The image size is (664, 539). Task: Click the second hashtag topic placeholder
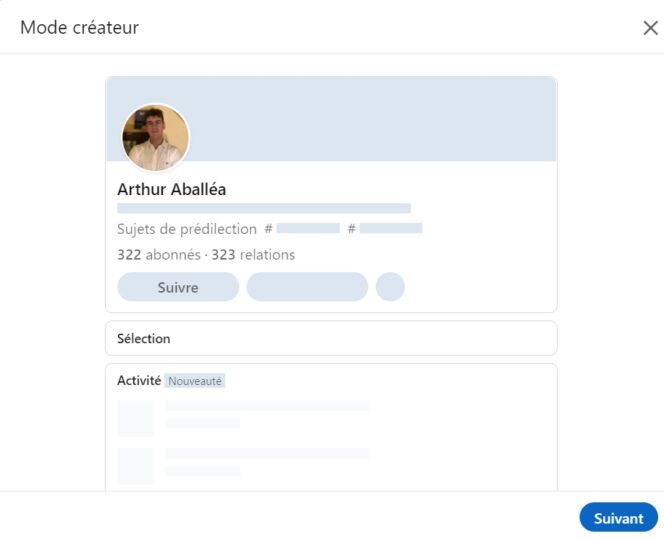click(x=391, y=229)
